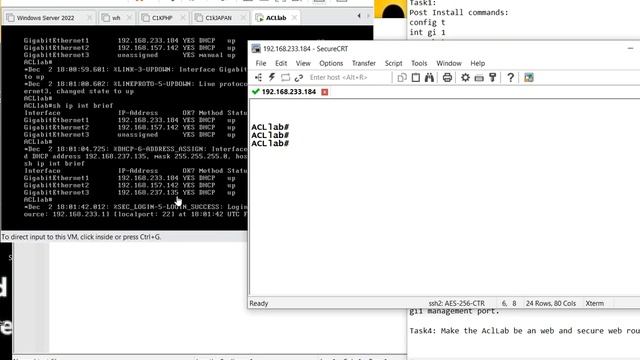The image size is (640, 360).
Task: Switch to the Windows Server 2022 VM tab
Action: pos(45,18)
